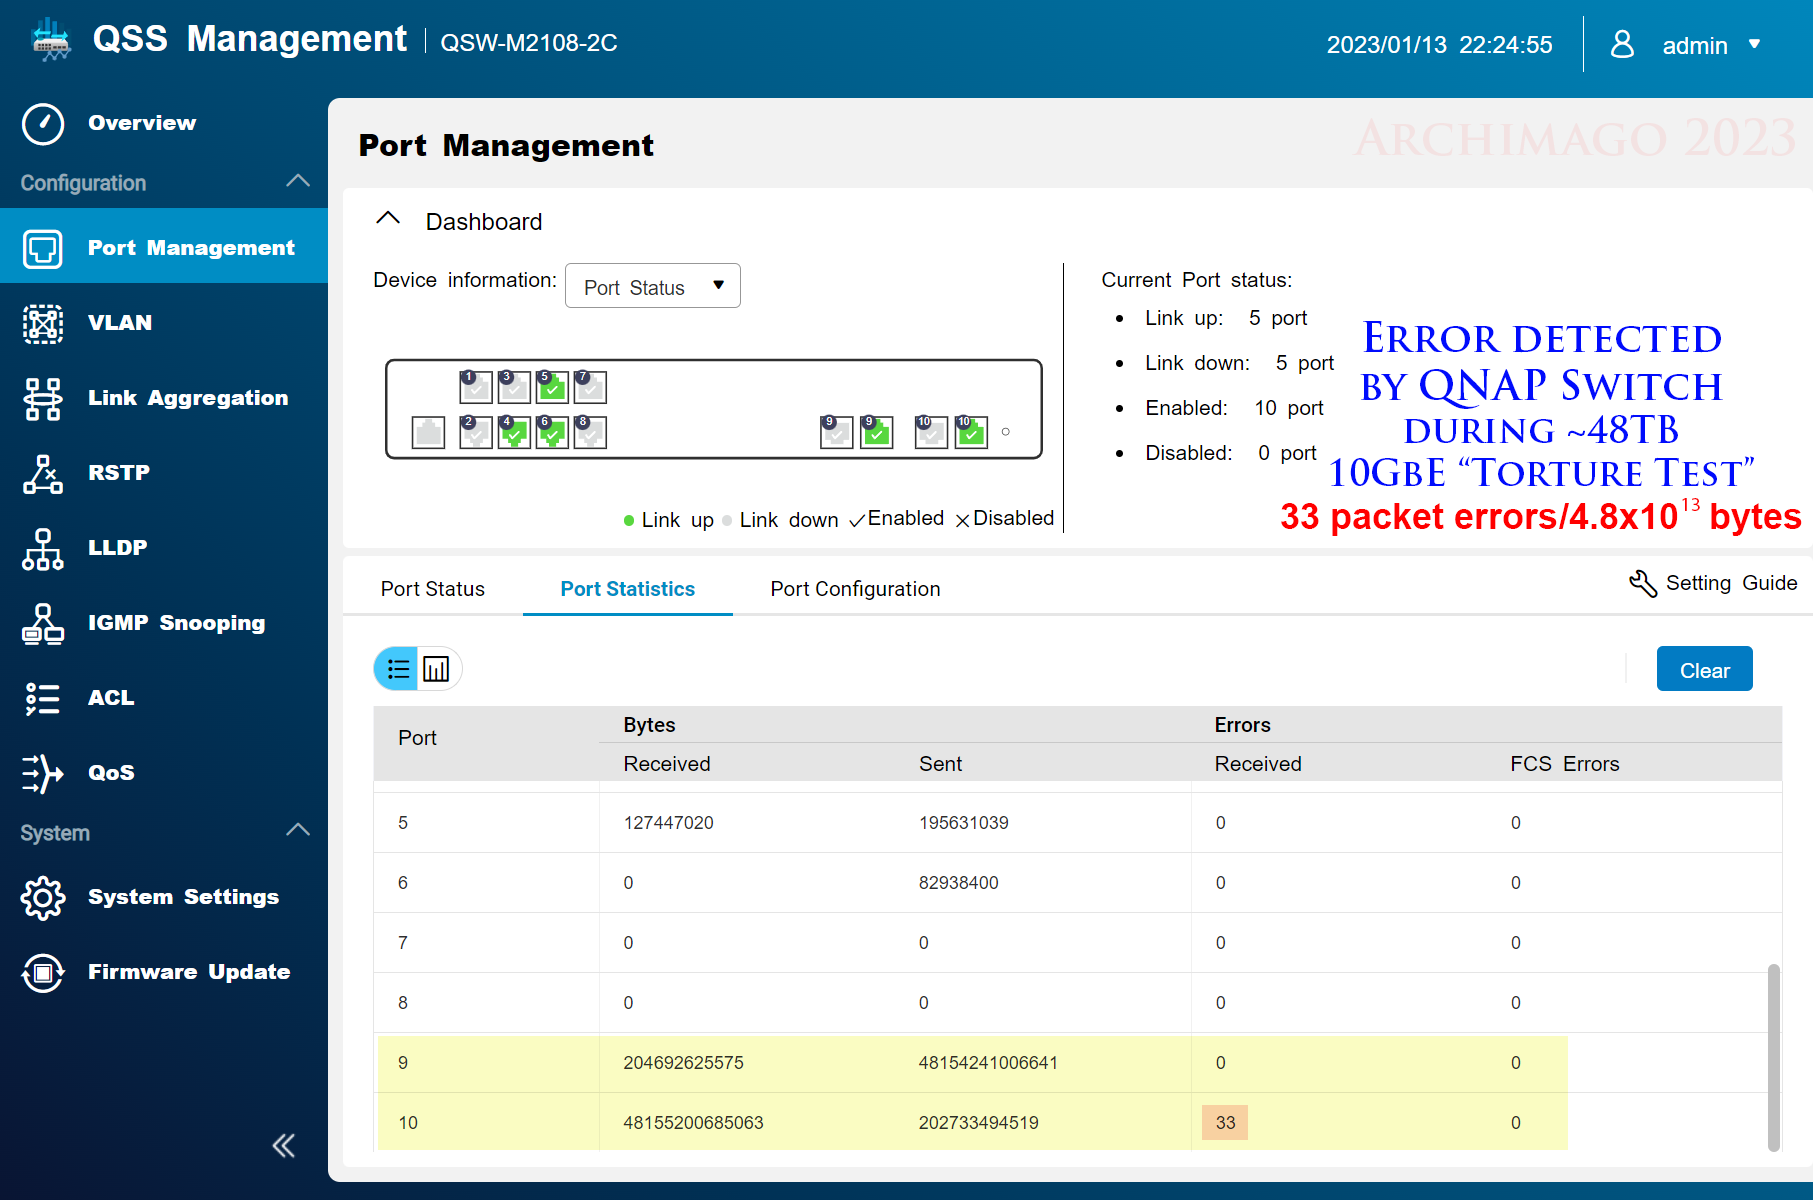Select the Link Aggregation icon
The height and width of the screenshot is (1200, 1813).
point(43,399)
